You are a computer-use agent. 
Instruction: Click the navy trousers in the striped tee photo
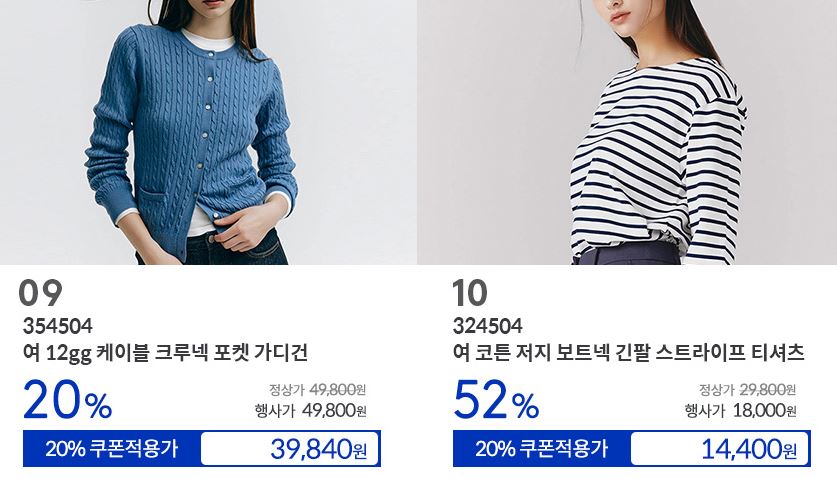[x=627, y=255]
